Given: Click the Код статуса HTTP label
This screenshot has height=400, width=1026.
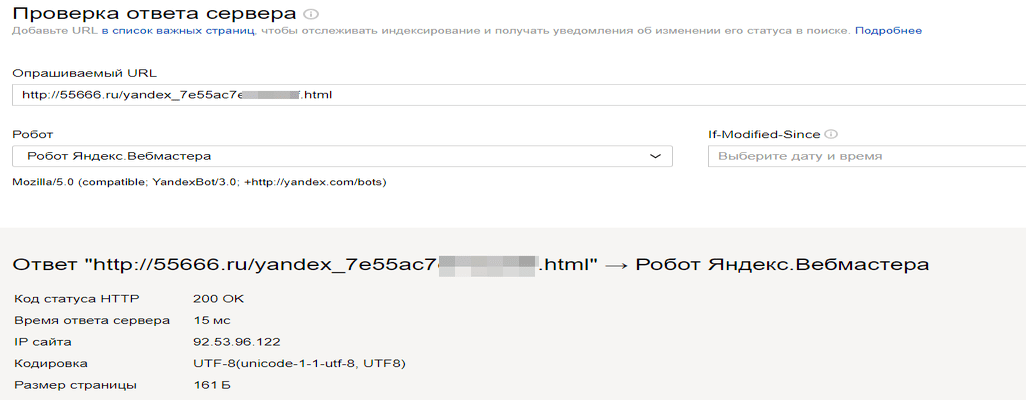Looking at the screenshot, I should pyautogui.click(x=76, y=298).
